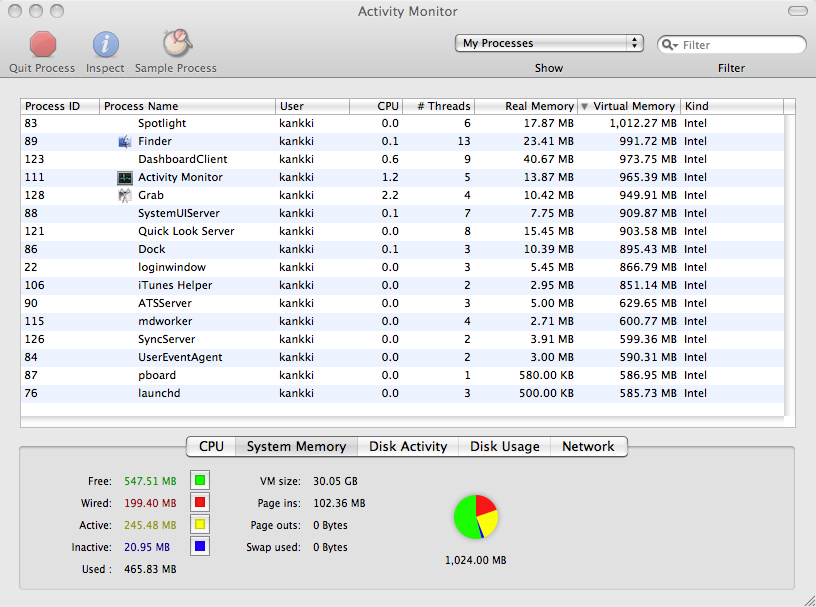Click the 20.95 MB inactive memory value
Viewport: 816px width, 607px height.
click(147, 547)
